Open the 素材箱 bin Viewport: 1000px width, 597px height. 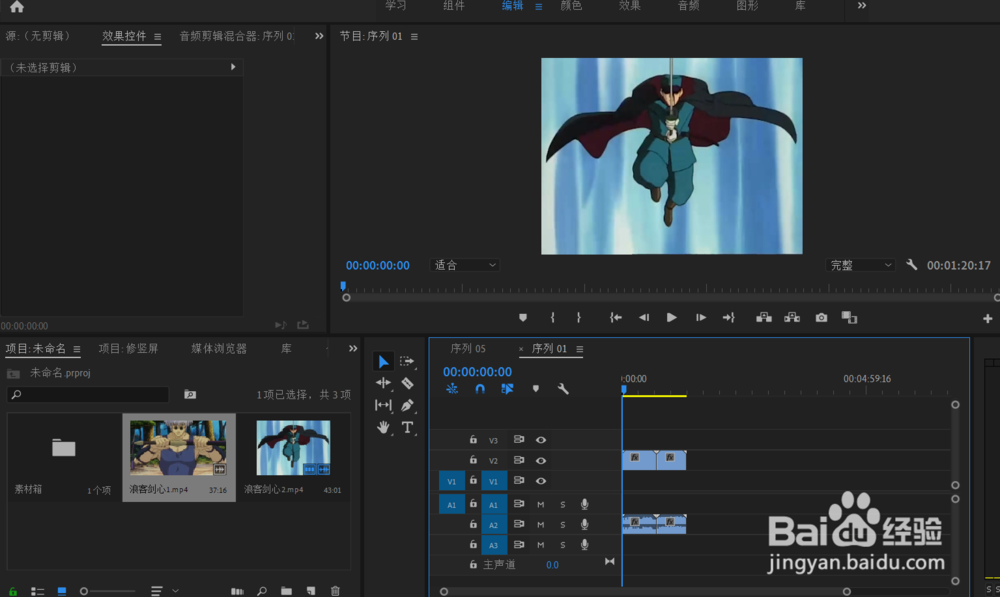[63, 448]
